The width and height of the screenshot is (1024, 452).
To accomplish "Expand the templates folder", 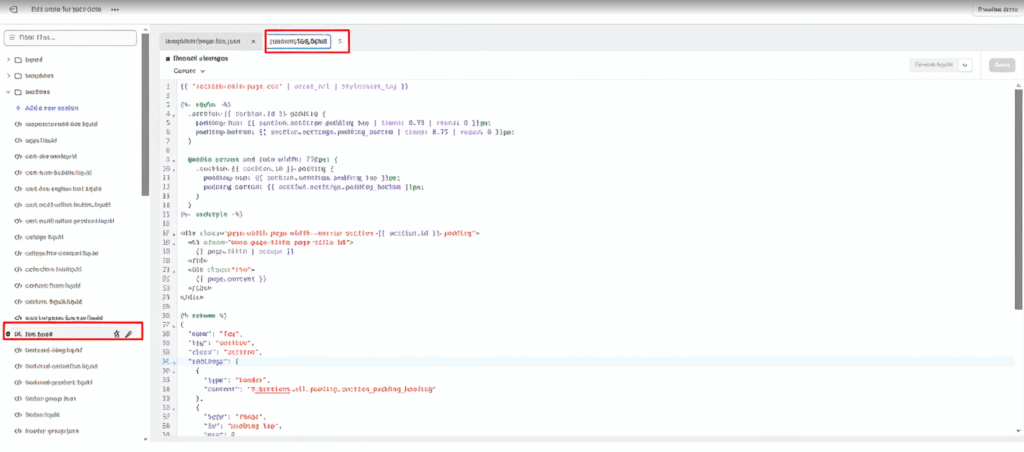I will click(x=9, y=75).
